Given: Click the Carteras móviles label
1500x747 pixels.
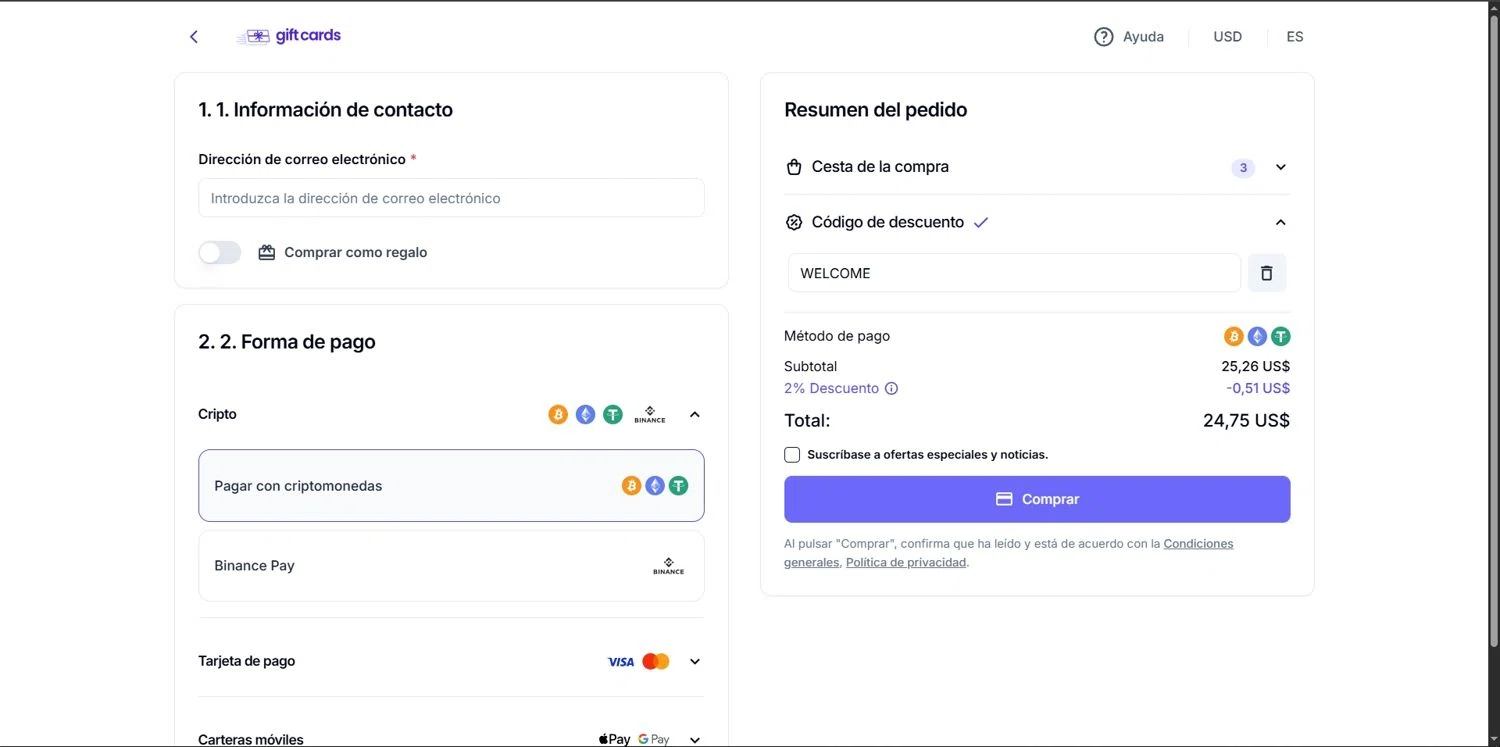Looking at the screenshot, I should pyautogui.click(x=251, y=740).
